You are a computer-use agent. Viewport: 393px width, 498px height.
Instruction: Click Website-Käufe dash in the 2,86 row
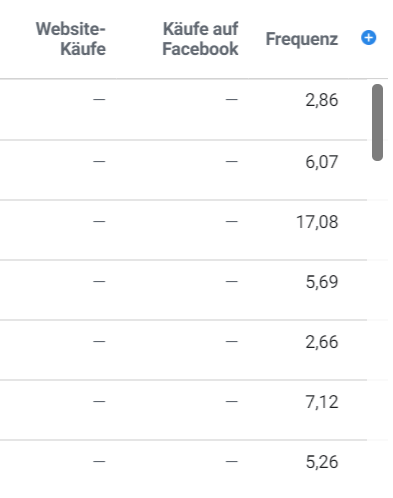[99, 99]
